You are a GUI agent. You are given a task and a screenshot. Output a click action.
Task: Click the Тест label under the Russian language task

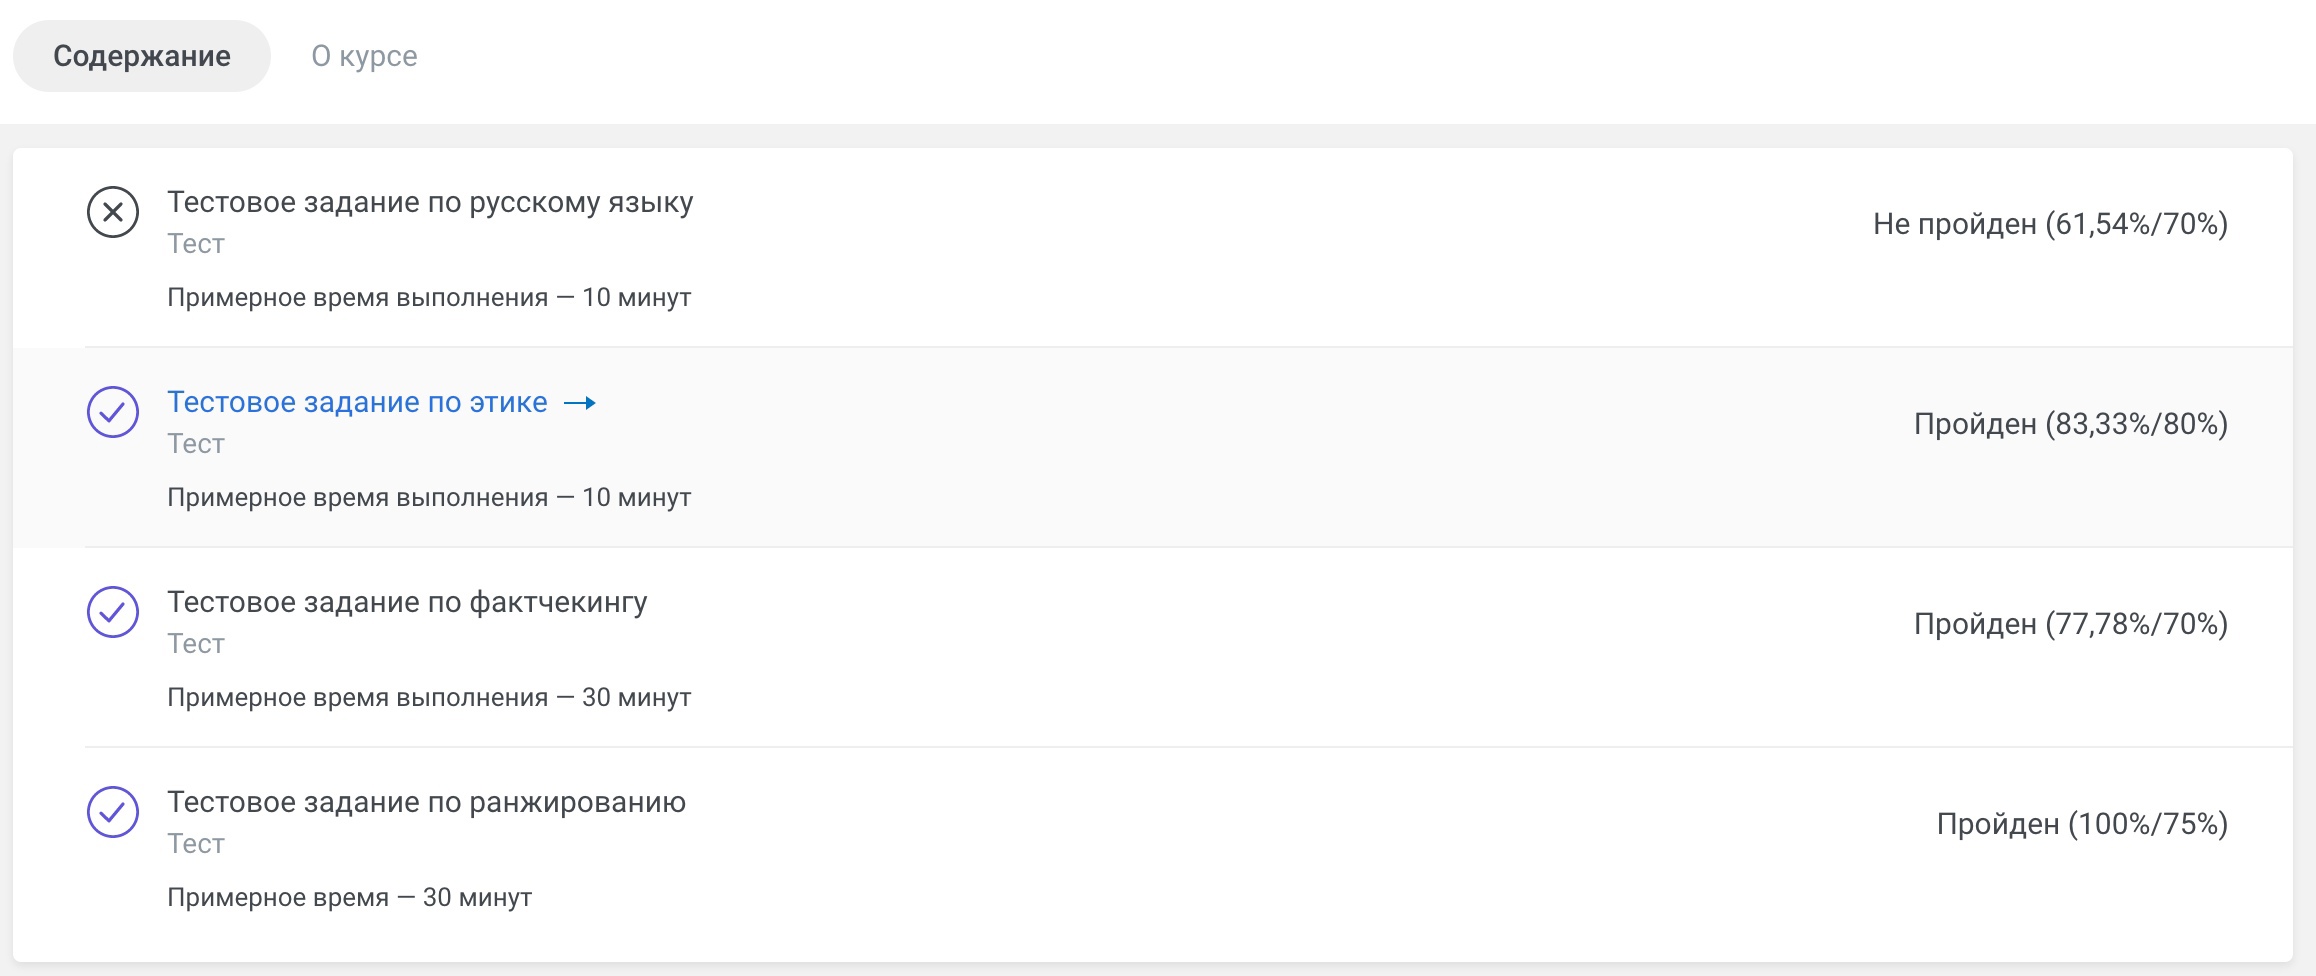196,244
